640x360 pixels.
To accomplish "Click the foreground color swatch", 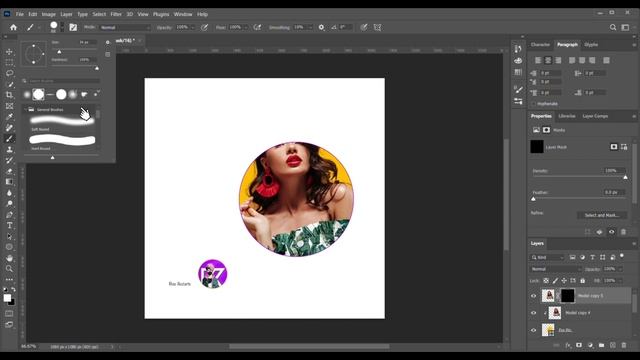I will (x=7, y=298).
